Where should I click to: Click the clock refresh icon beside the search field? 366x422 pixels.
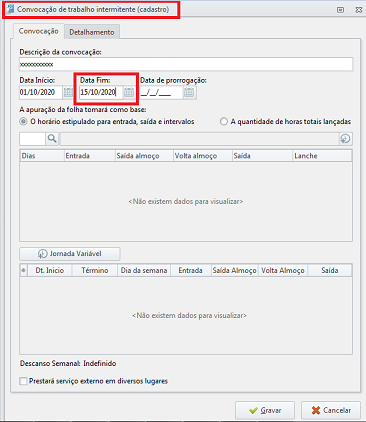tap(346, 139)
